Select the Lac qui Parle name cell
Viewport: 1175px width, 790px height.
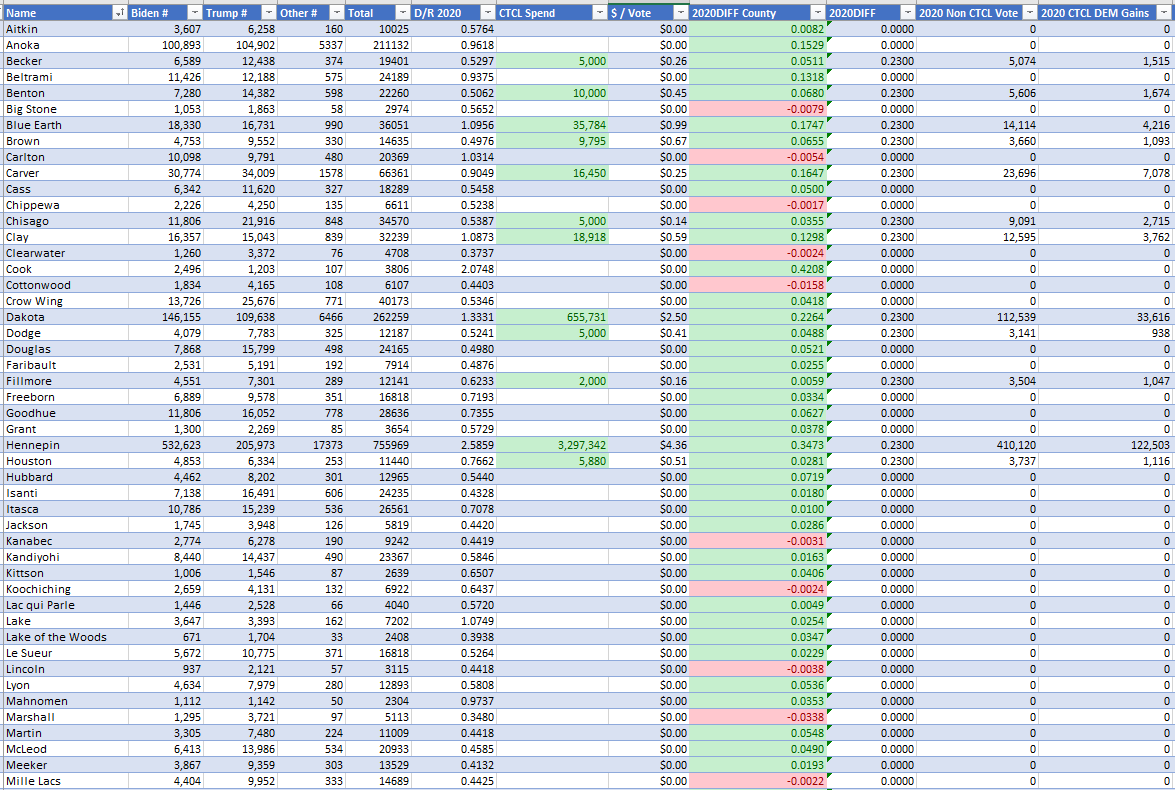click(x=64, y=605)
